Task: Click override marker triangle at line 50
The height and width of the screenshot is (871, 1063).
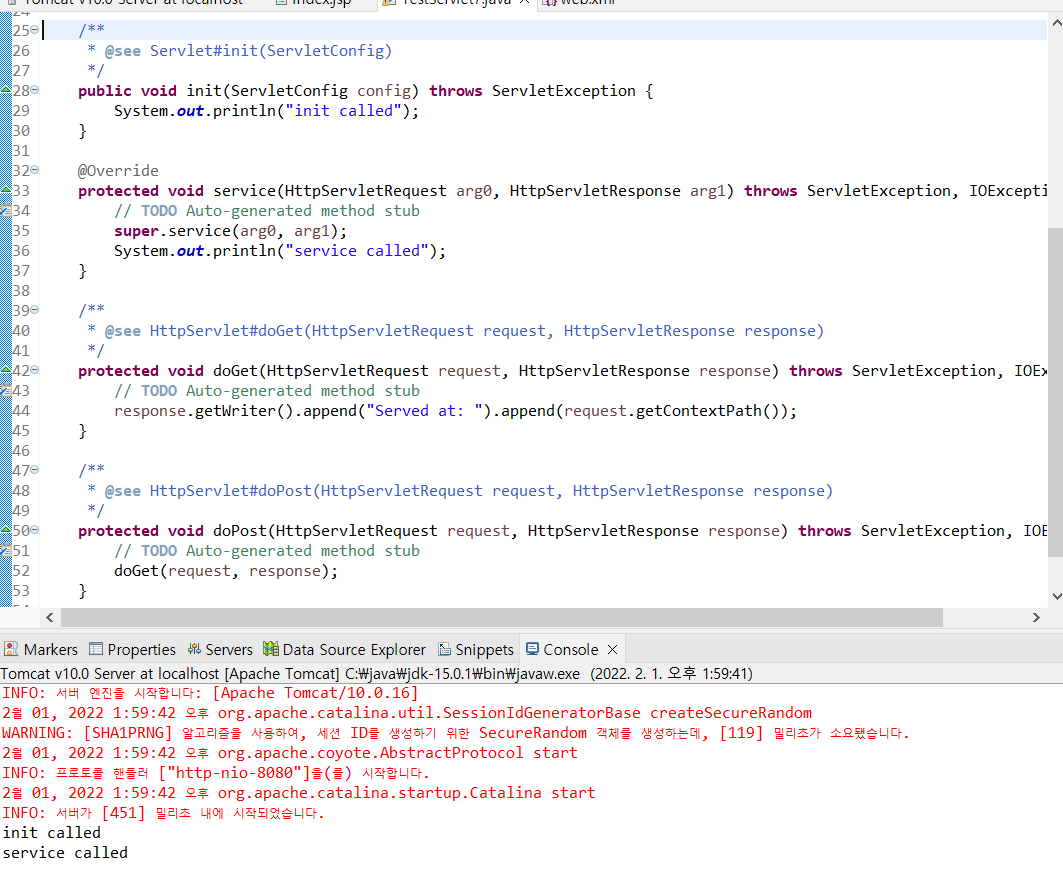Action: [6, 530]
